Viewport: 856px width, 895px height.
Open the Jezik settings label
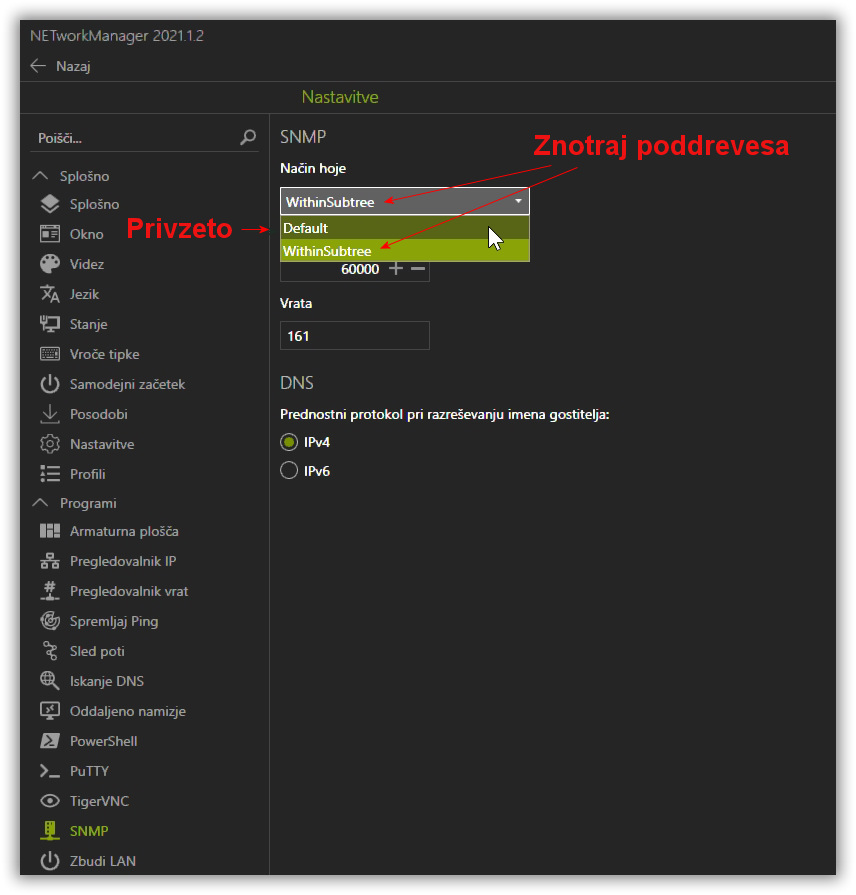(x=84, y=295)
